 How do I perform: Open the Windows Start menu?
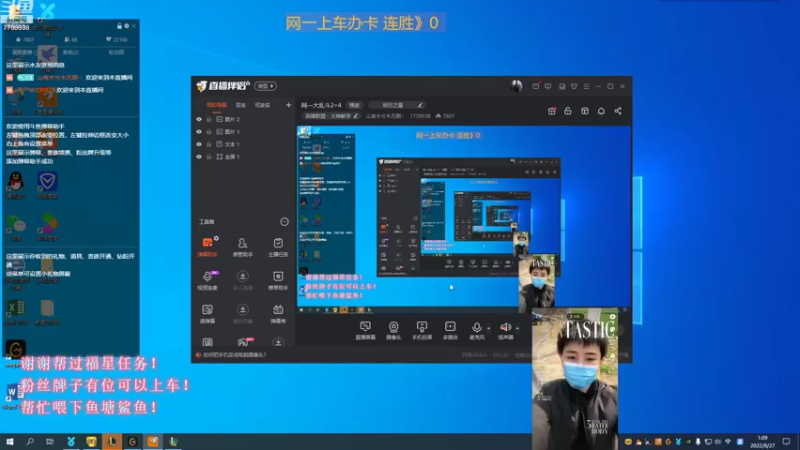[x=10, y=441]
